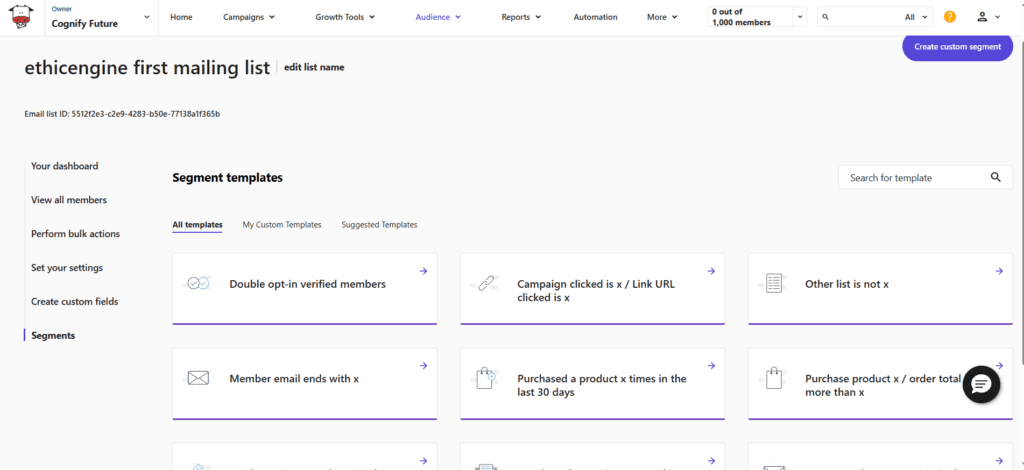The height and width of the screenshot is (470, 1024).
Task: Click arrow on Other list is not x card
Action: coord(999,271)
